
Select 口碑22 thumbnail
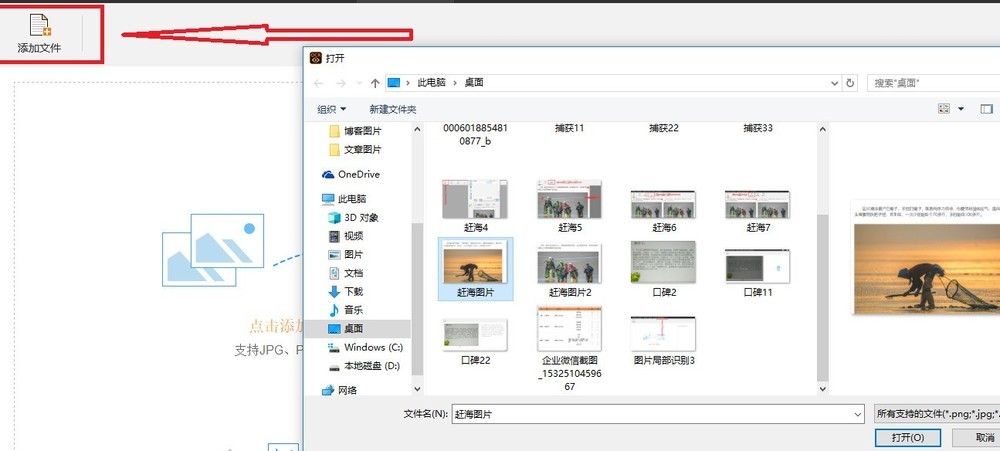pos(475,336)
